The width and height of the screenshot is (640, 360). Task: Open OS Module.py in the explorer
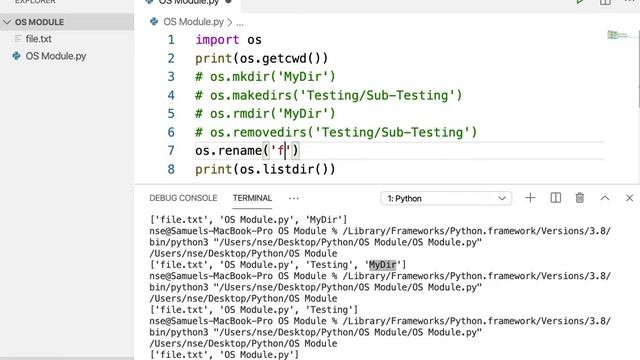56,56
